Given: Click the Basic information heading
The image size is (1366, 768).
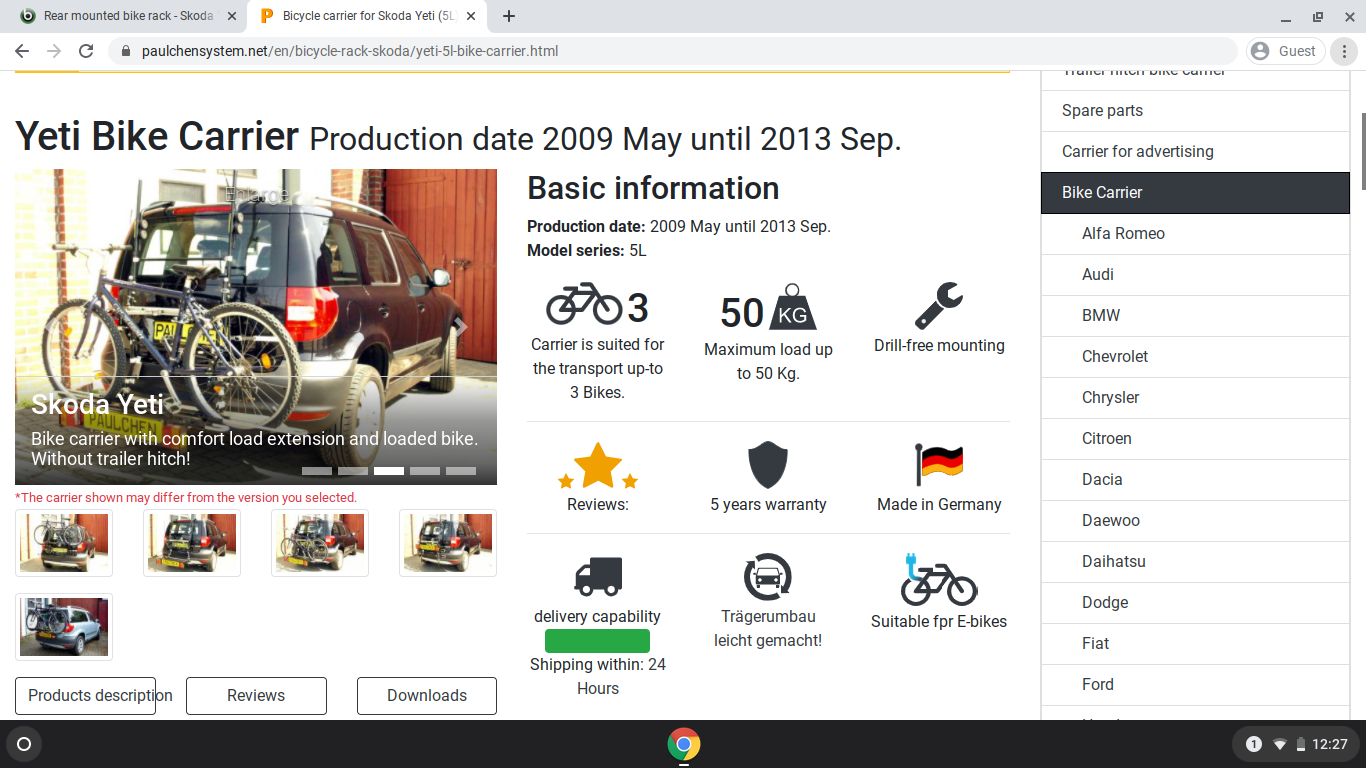Looking at the screenshot, I should click(x=653, y=188).
